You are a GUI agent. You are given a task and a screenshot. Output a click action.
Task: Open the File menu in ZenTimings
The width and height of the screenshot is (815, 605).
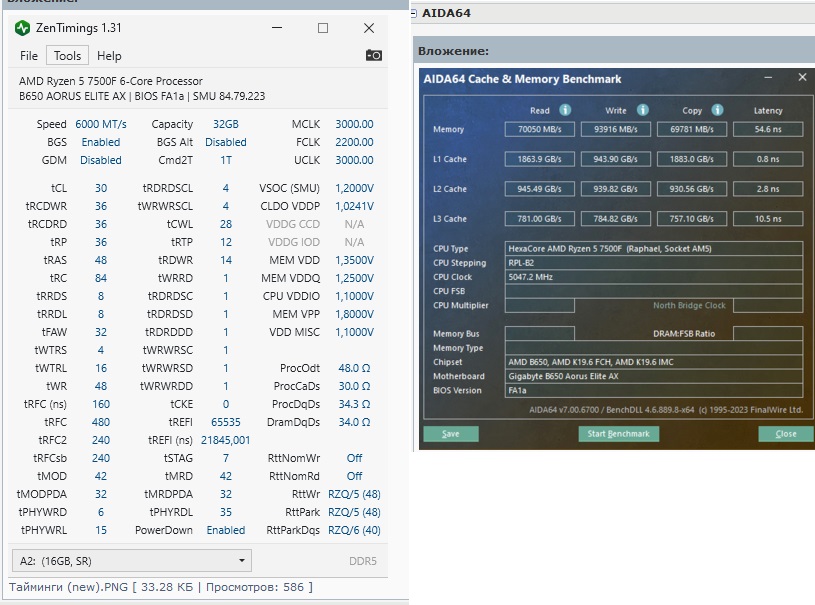point(29,56)
